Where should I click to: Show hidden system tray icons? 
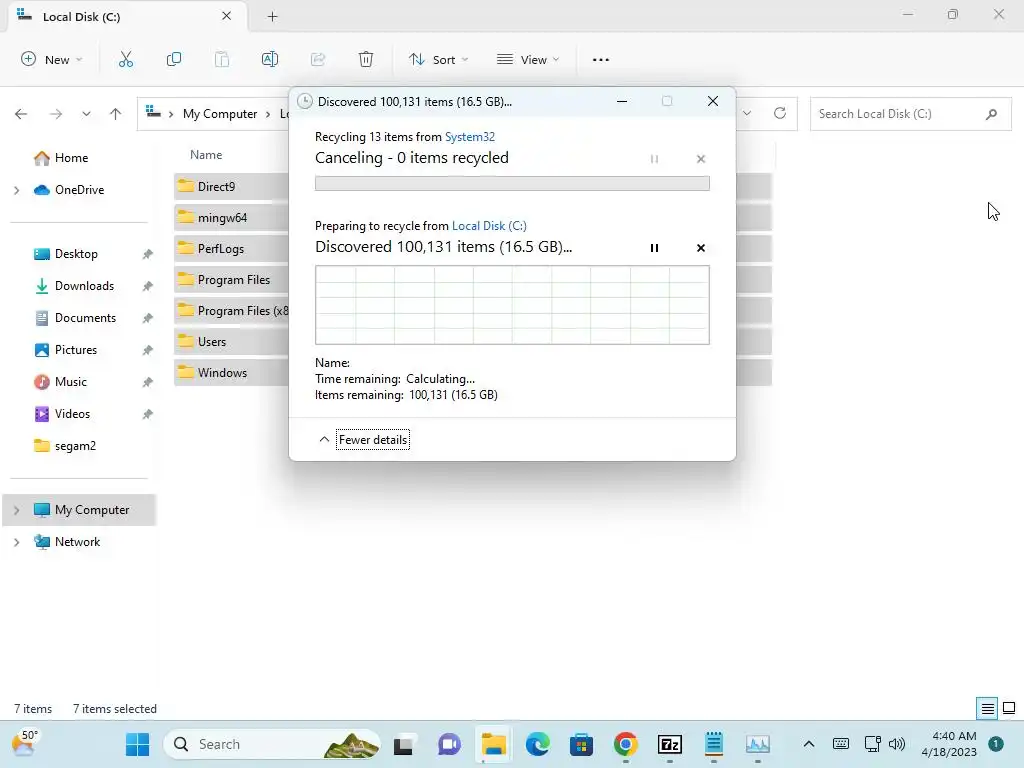point(808,744)
